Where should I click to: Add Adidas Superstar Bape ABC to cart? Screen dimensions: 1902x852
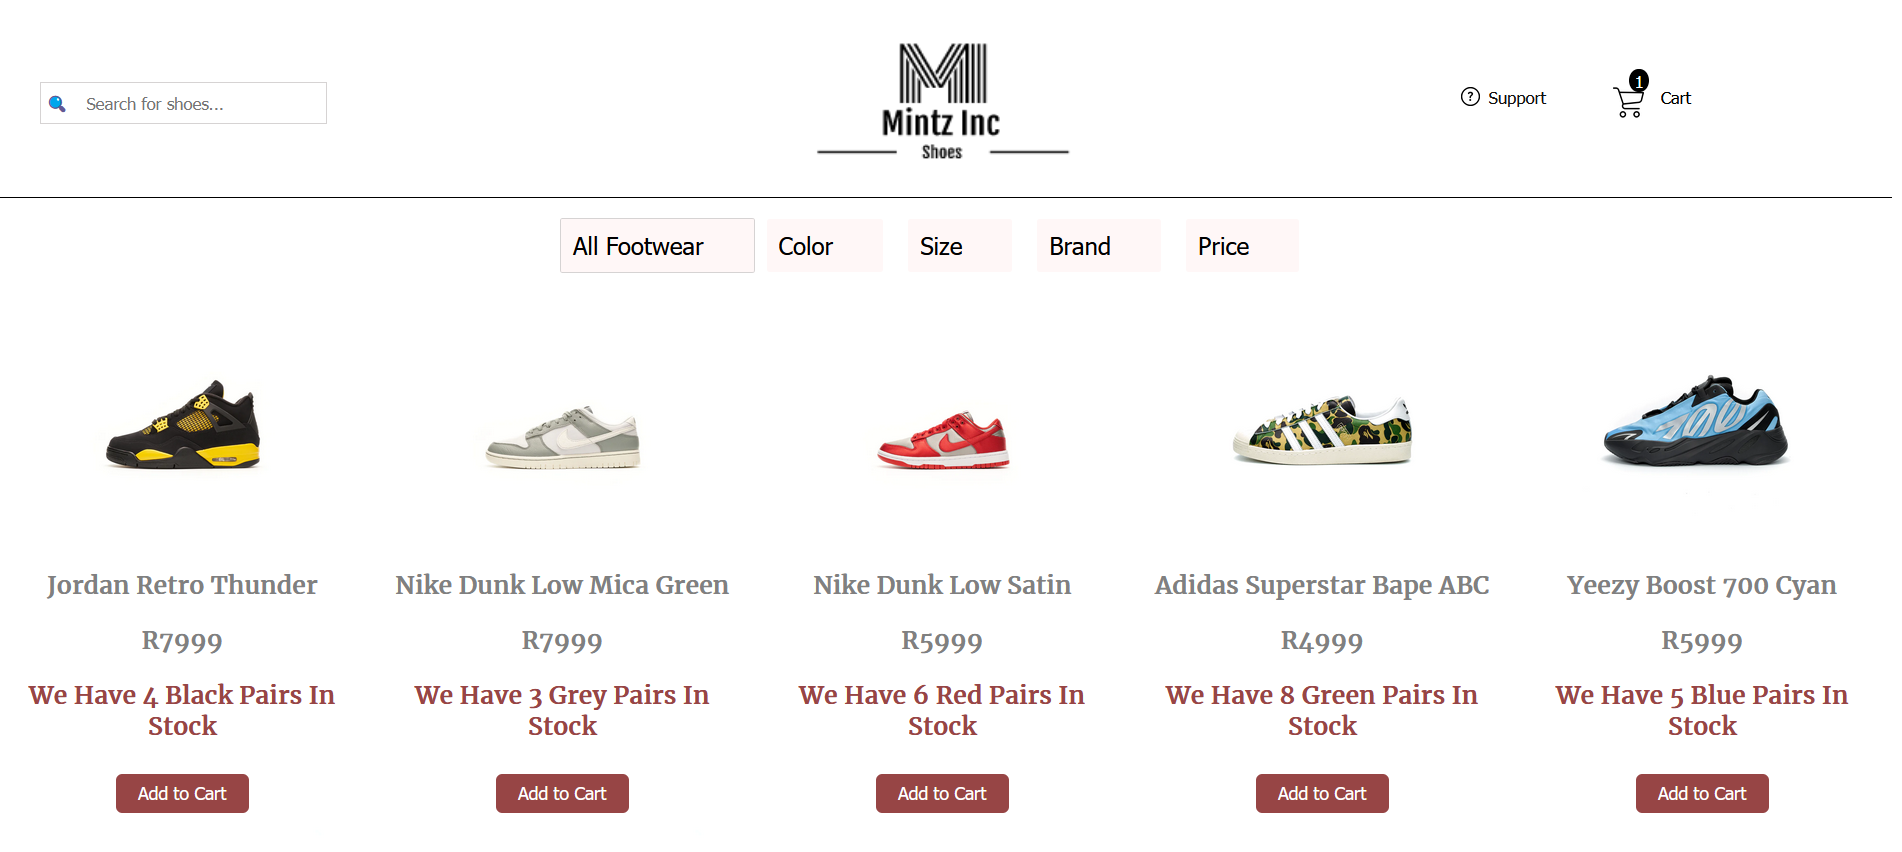[1322, 793]
